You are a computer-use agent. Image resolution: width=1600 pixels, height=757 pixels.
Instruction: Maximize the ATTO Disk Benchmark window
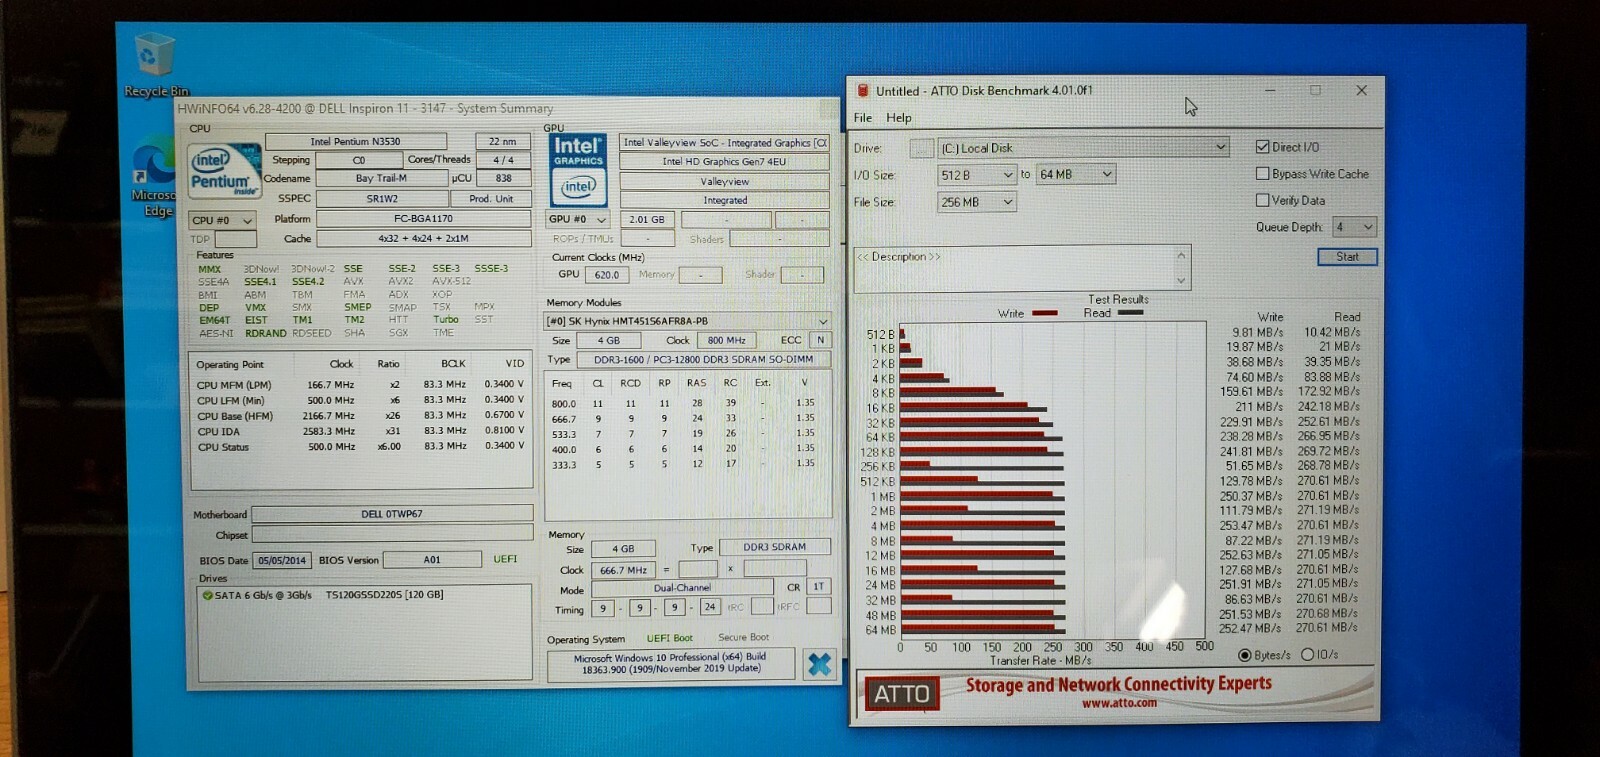1315,90
